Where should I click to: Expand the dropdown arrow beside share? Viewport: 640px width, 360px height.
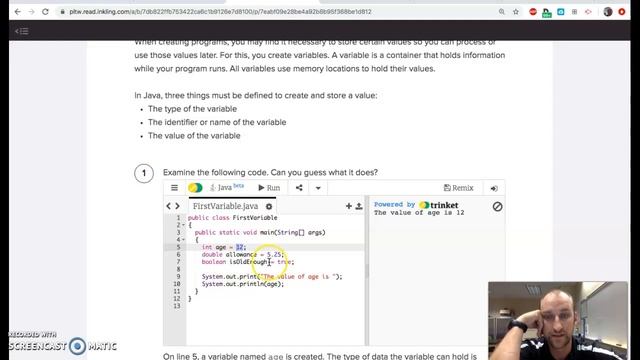click(318, 188)
